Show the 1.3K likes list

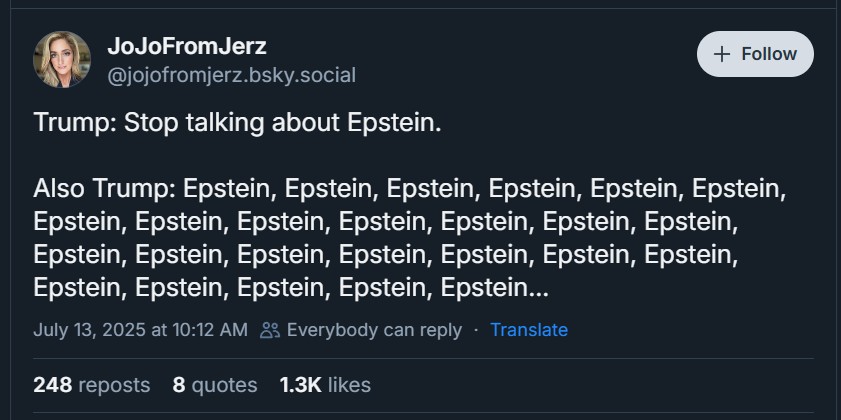tap(325, 384)
